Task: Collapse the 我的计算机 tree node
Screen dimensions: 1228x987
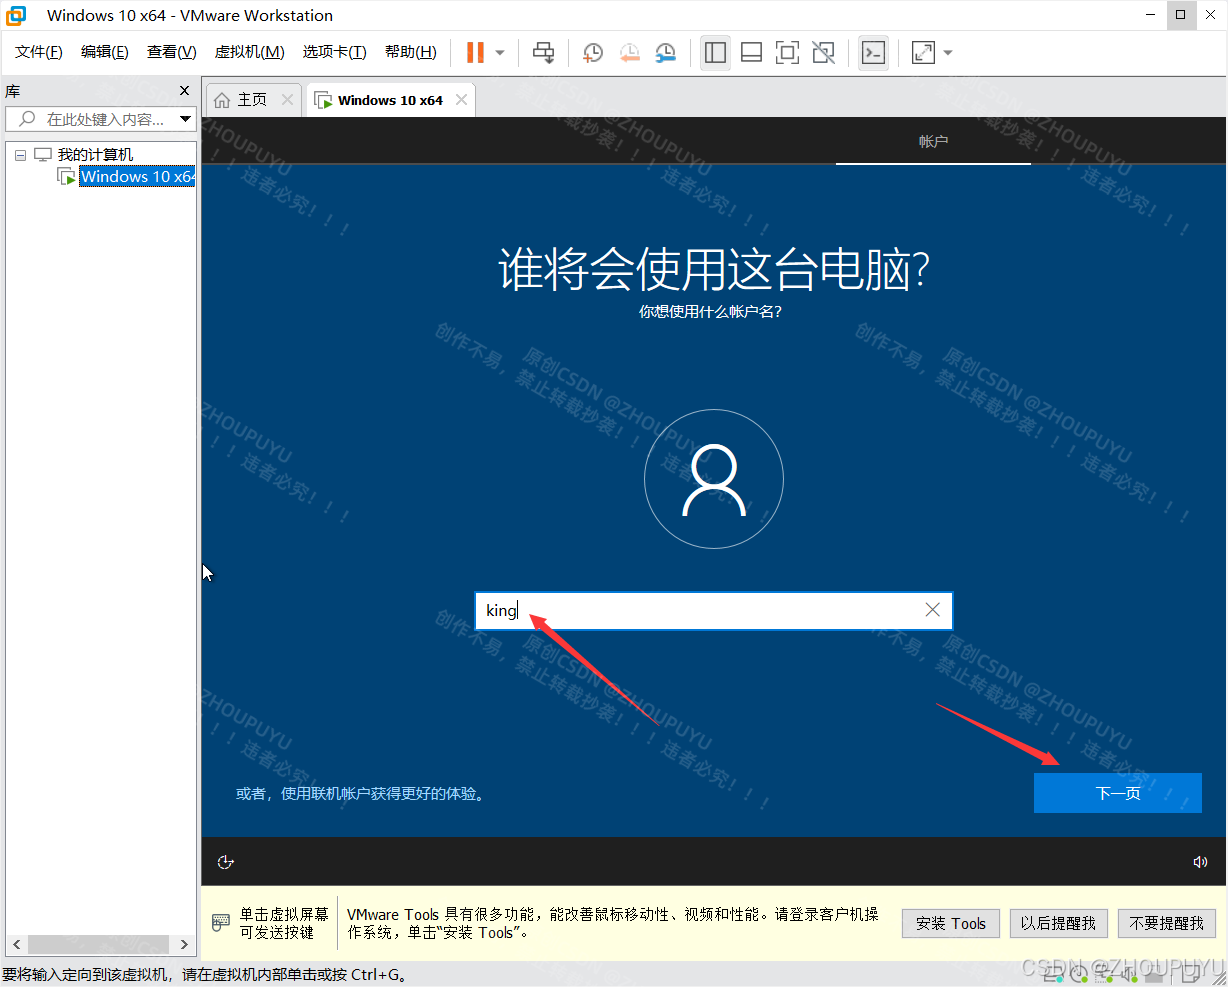Action: 20,155
